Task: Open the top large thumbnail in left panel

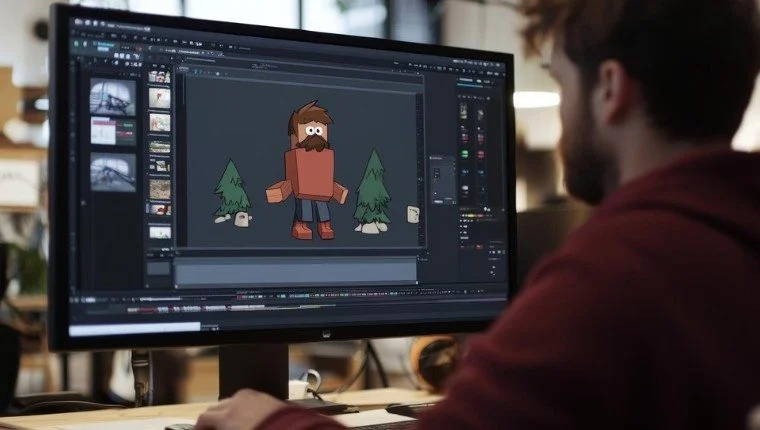Action: (x=113, y=97)
